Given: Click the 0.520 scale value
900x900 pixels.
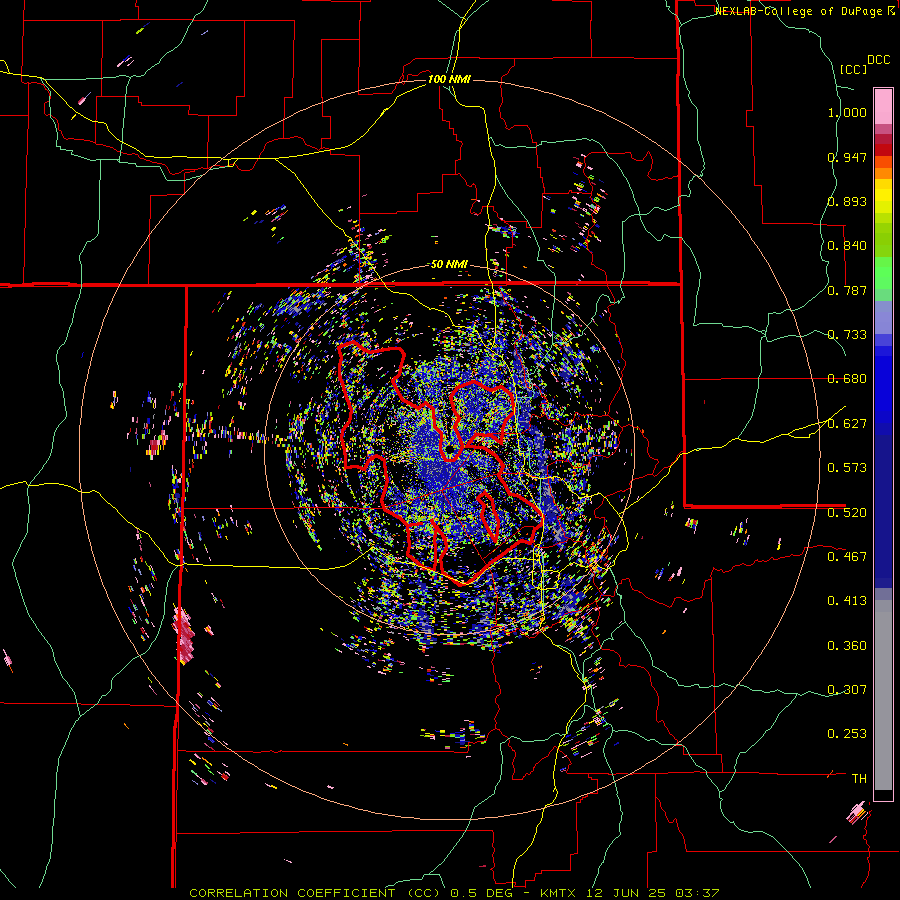Looking at the screenshot, I should click(x=847, y=513).
